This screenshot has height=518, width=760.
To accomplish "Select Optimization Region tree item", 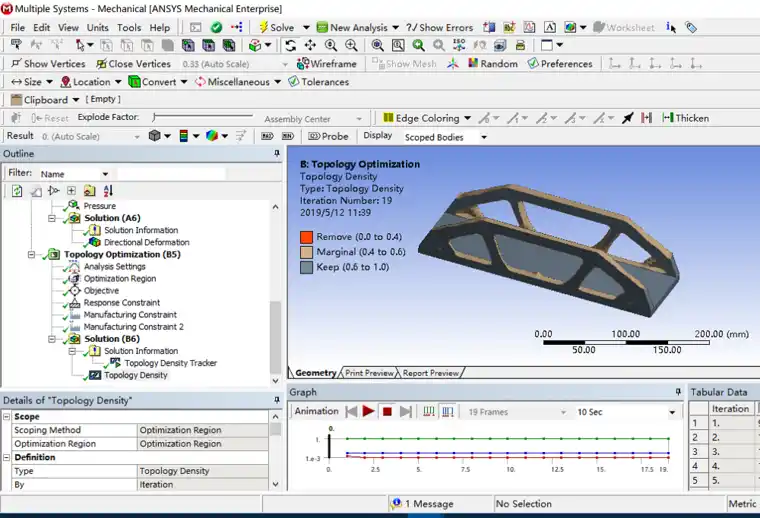I will pos(120,279).
